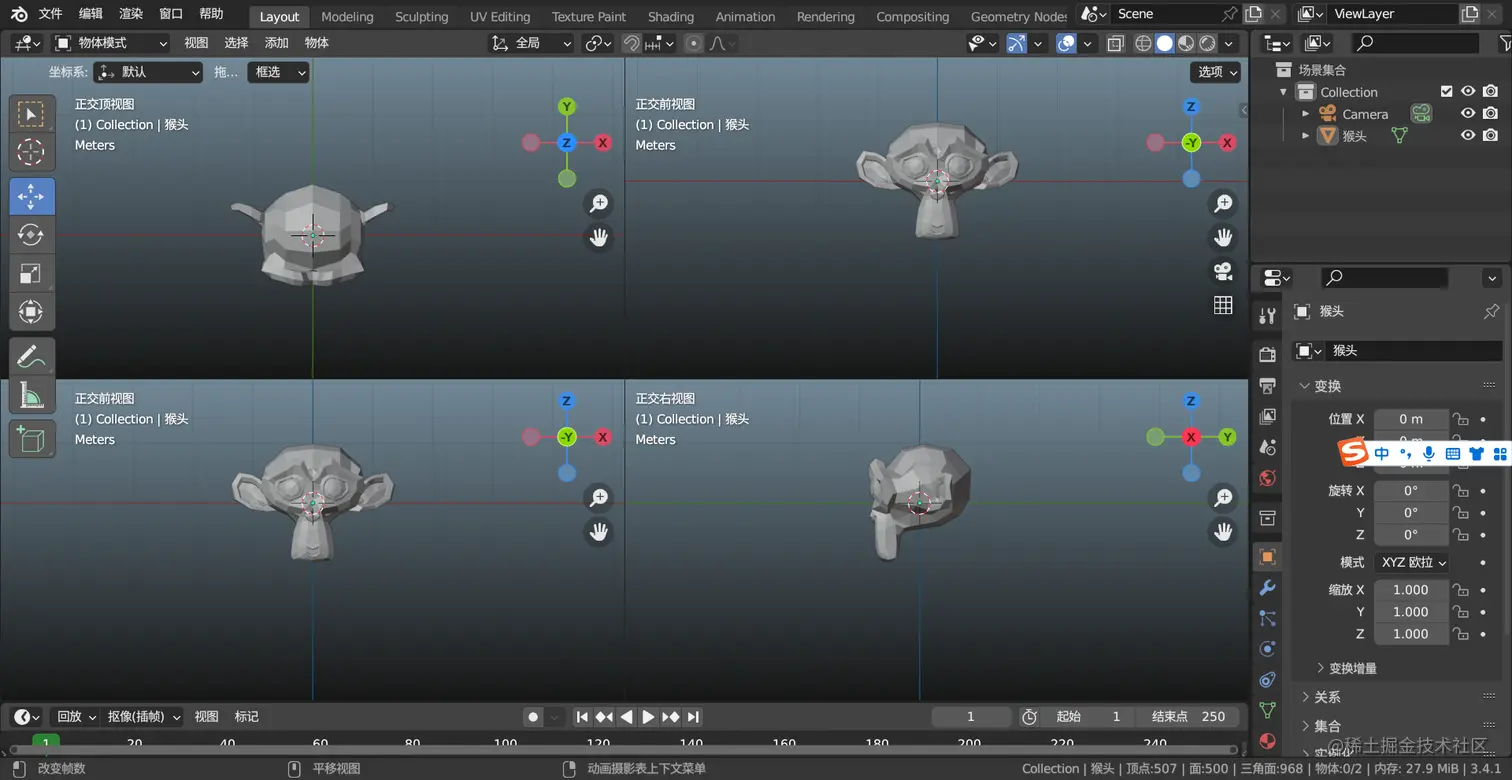Switch to rendered viewport shading
Viewport: 1512px width, 780px height.
[1208, 43]
